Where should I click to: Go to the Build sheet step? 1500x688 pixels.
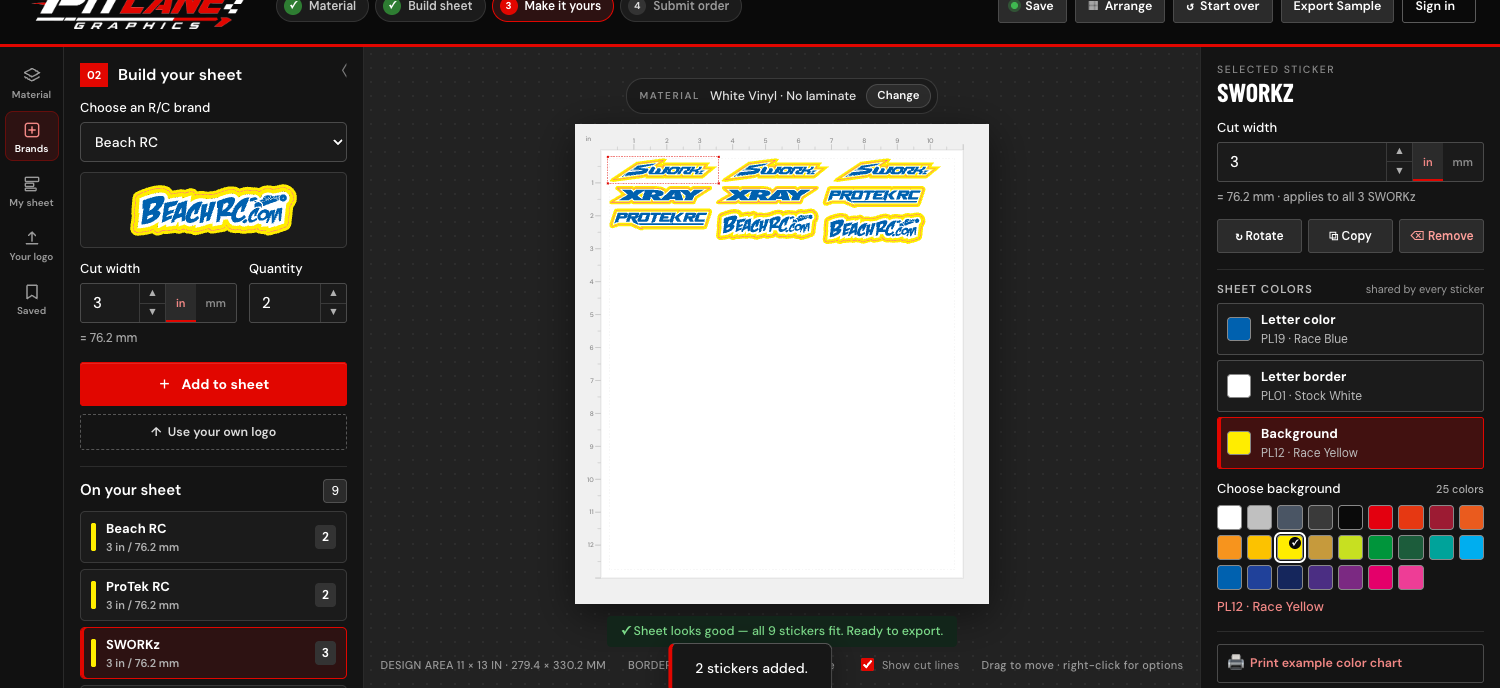pyautogui.click(x=431, y=6)
